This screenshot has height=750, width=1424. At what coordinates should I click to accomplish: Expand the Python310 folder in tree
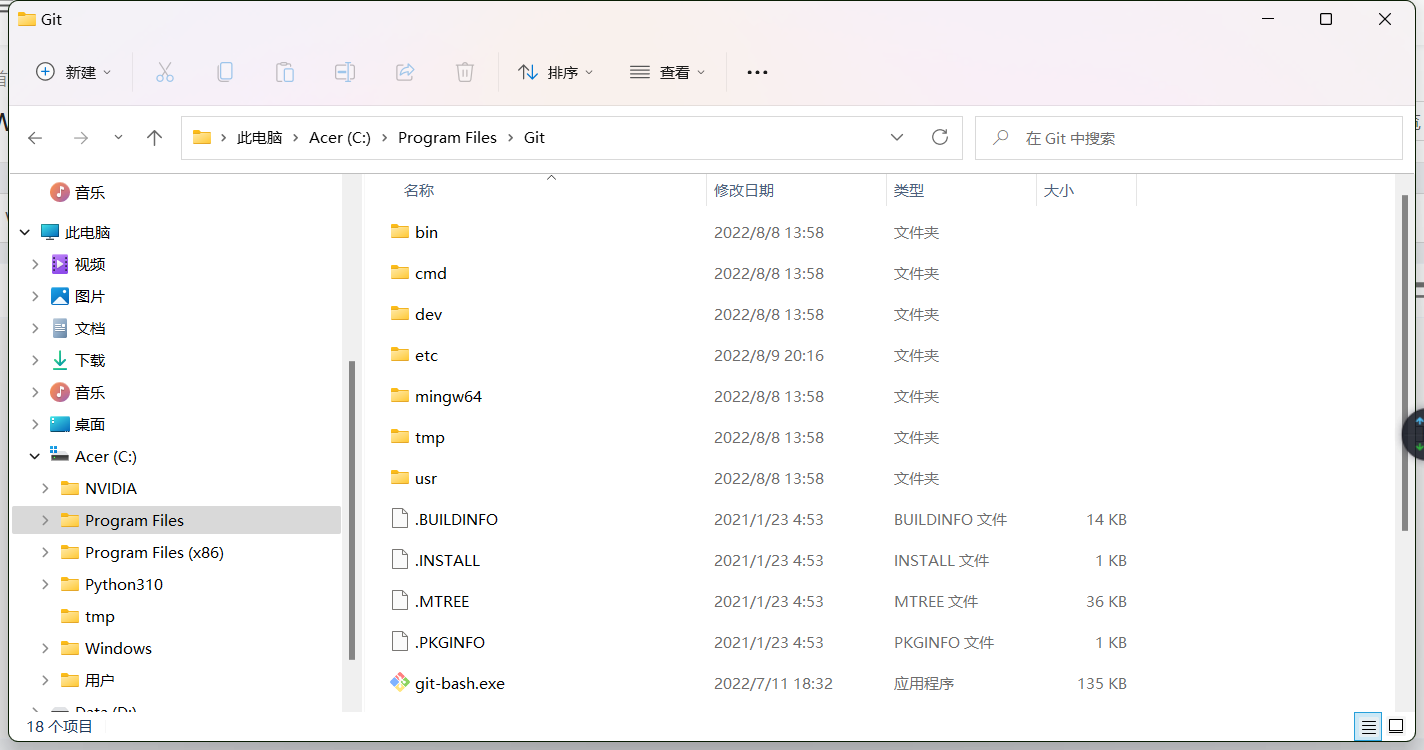pyautogui.click(x=45, y=584)
